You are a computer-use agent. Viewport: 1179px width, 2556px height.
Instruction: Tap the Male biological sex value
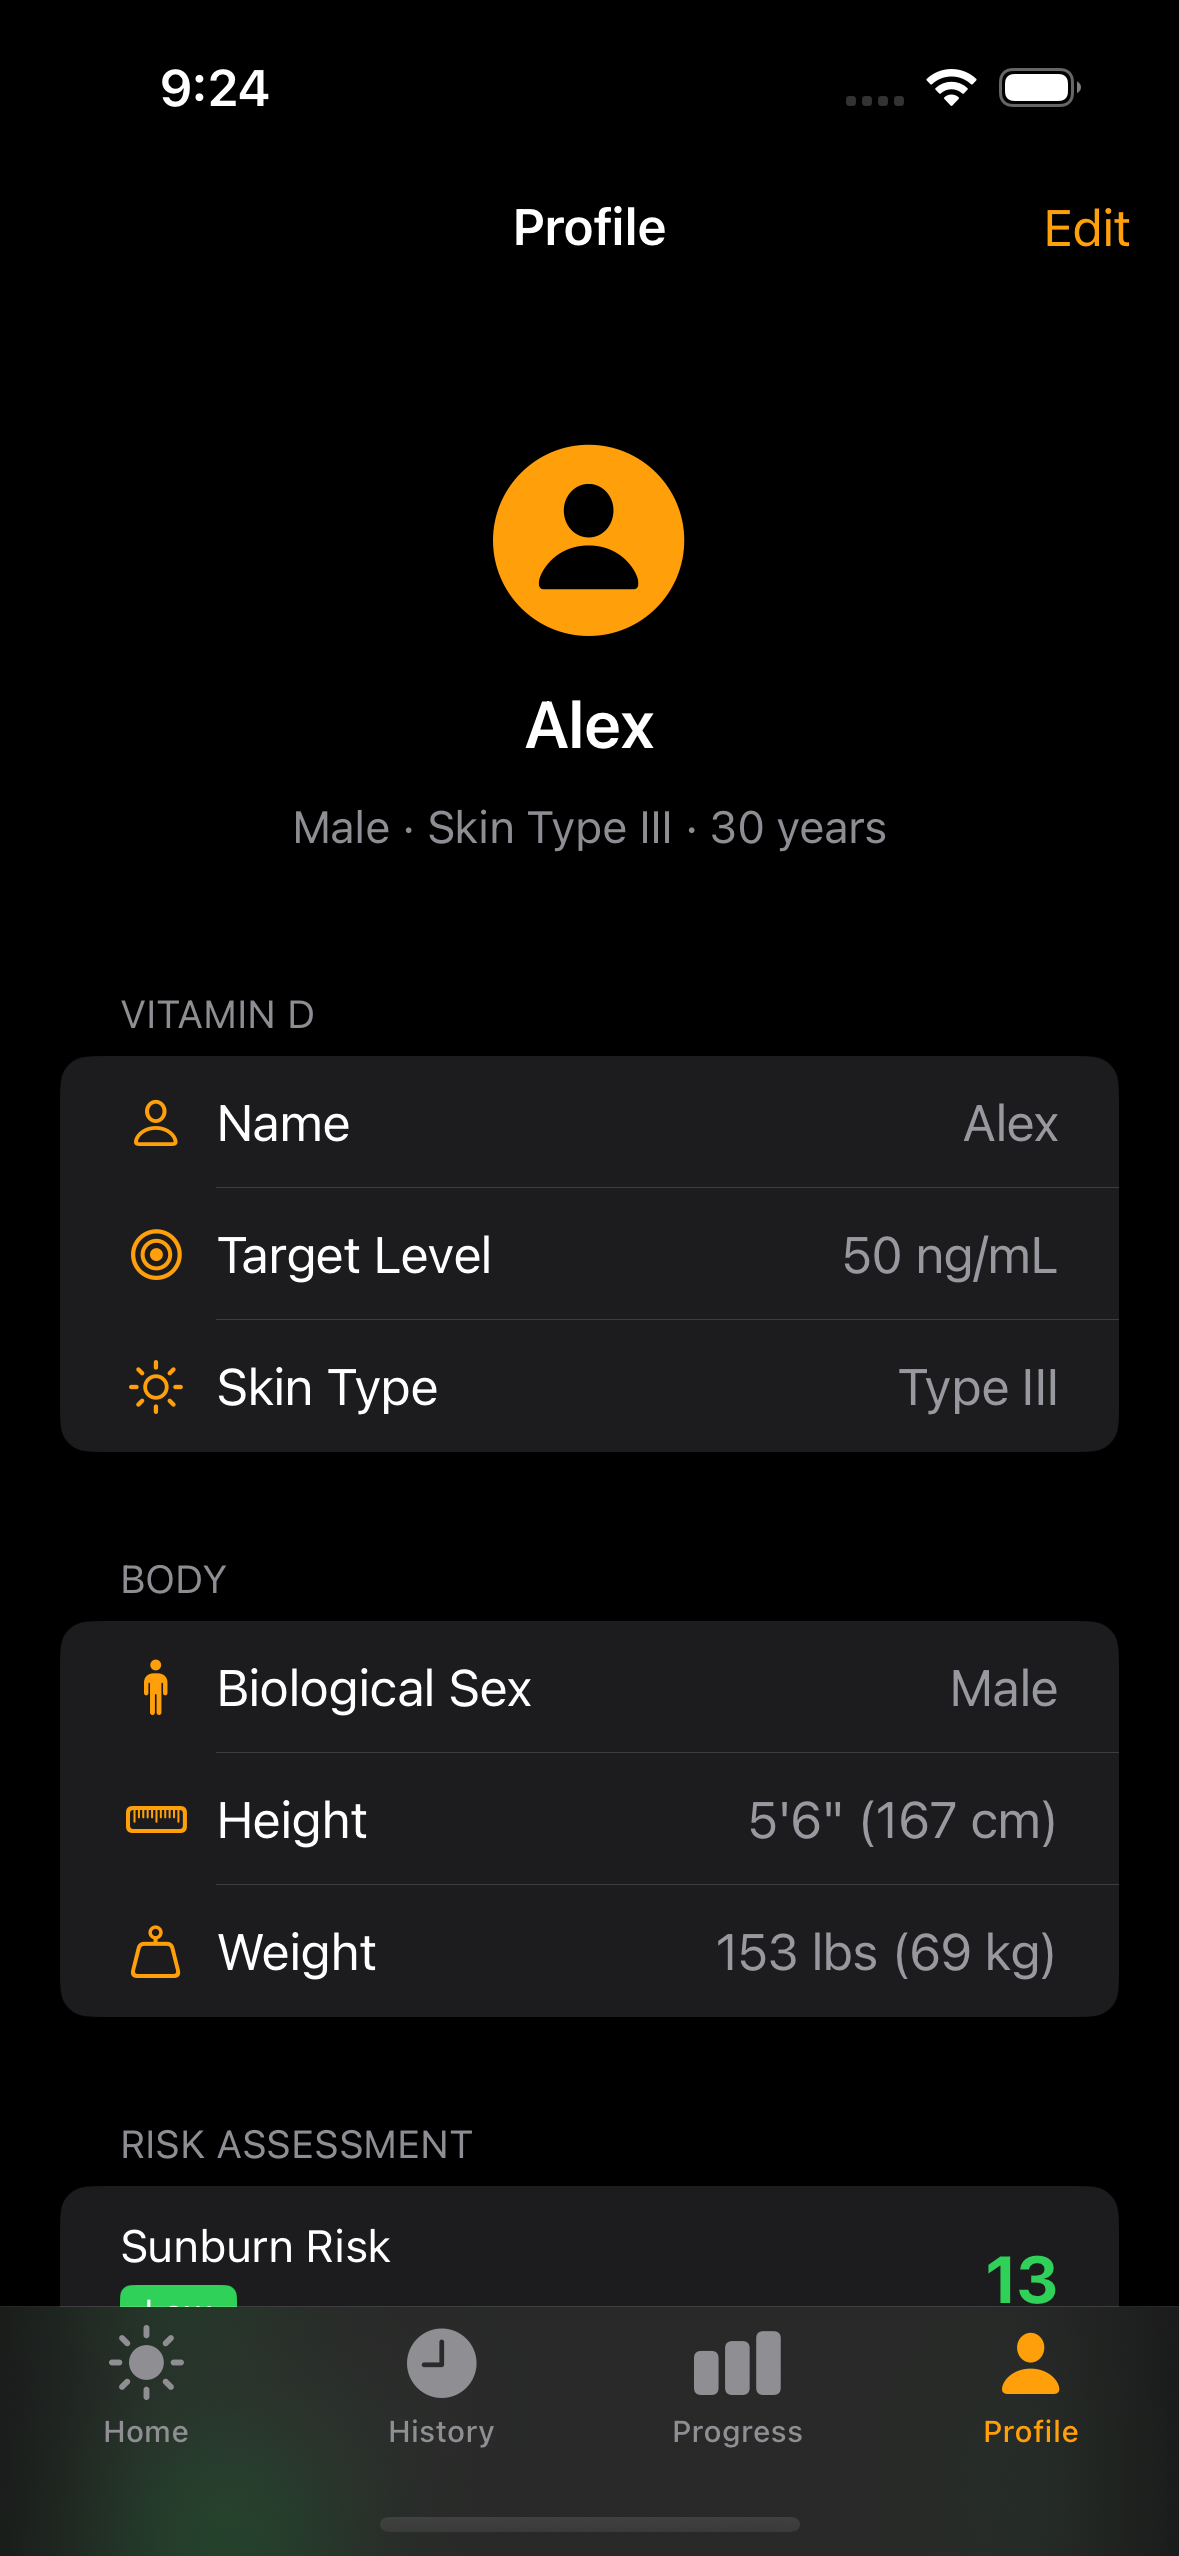click(x=1003, y=1688)
